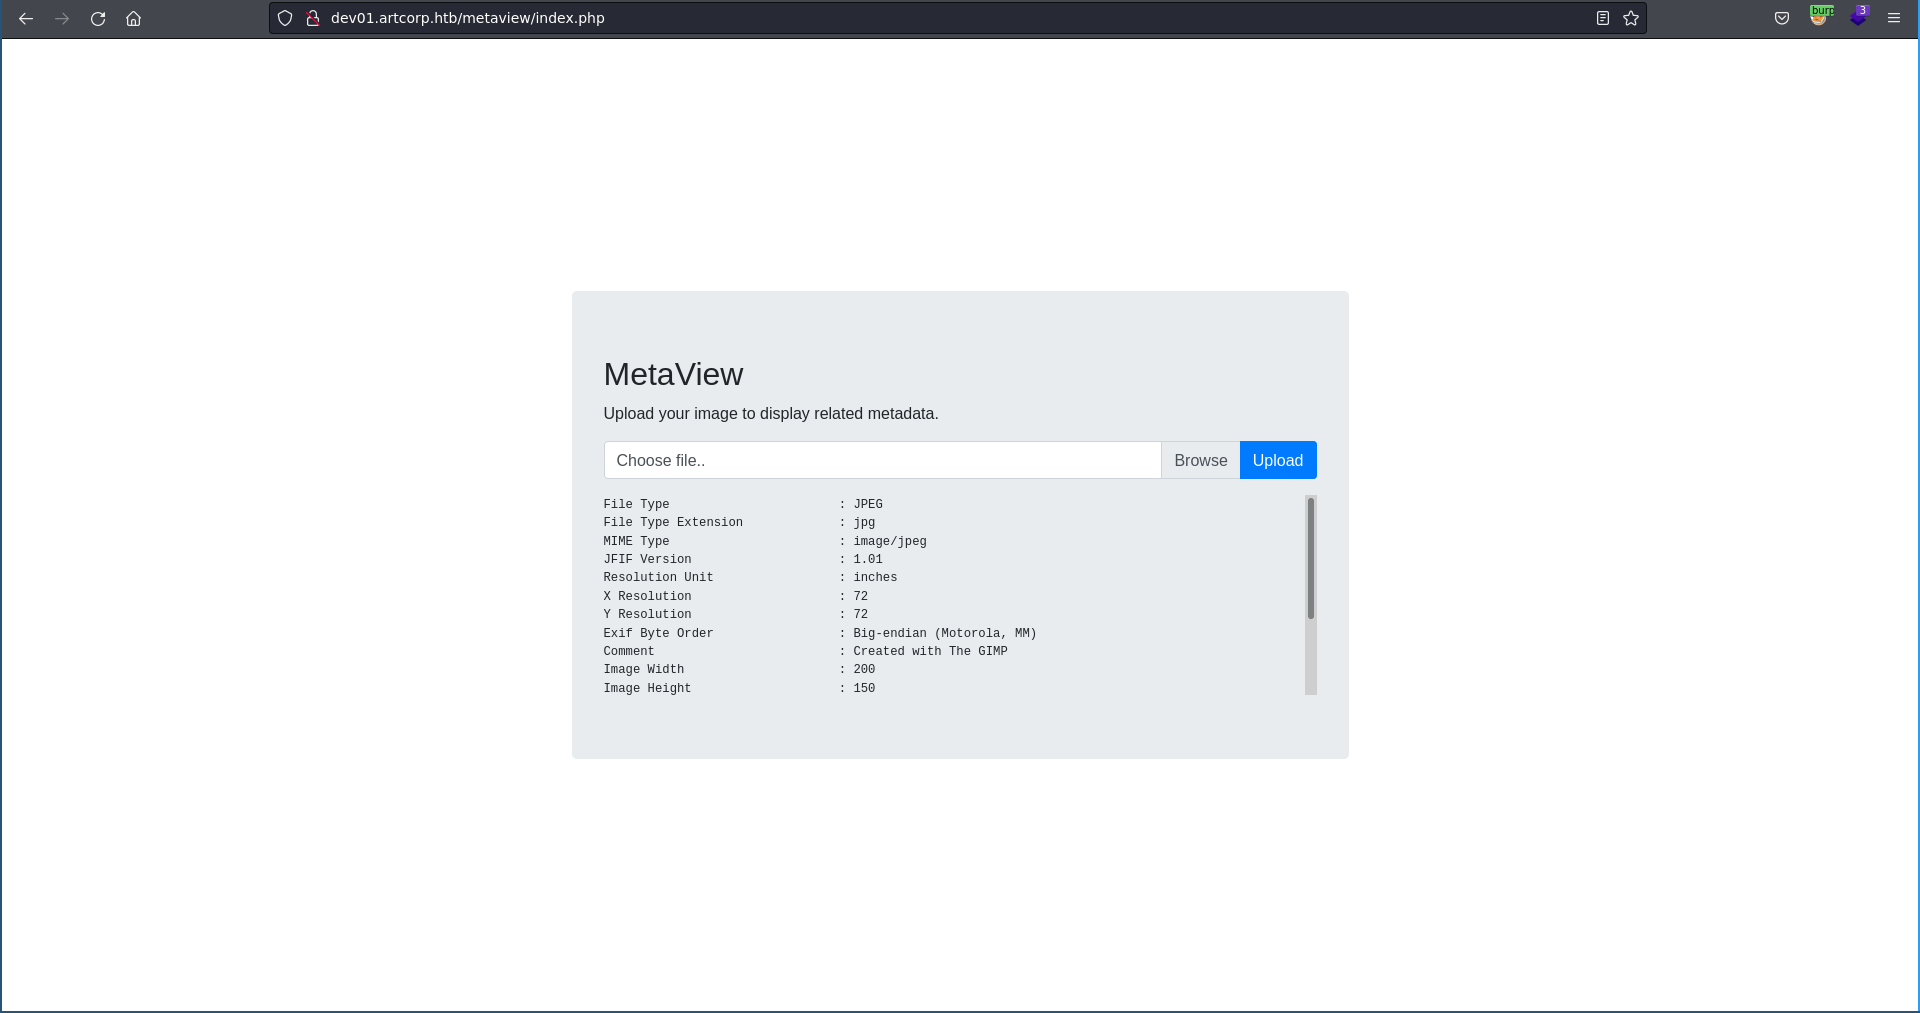Open the purple stacked-layers extension icon

tap(1857, 17)
